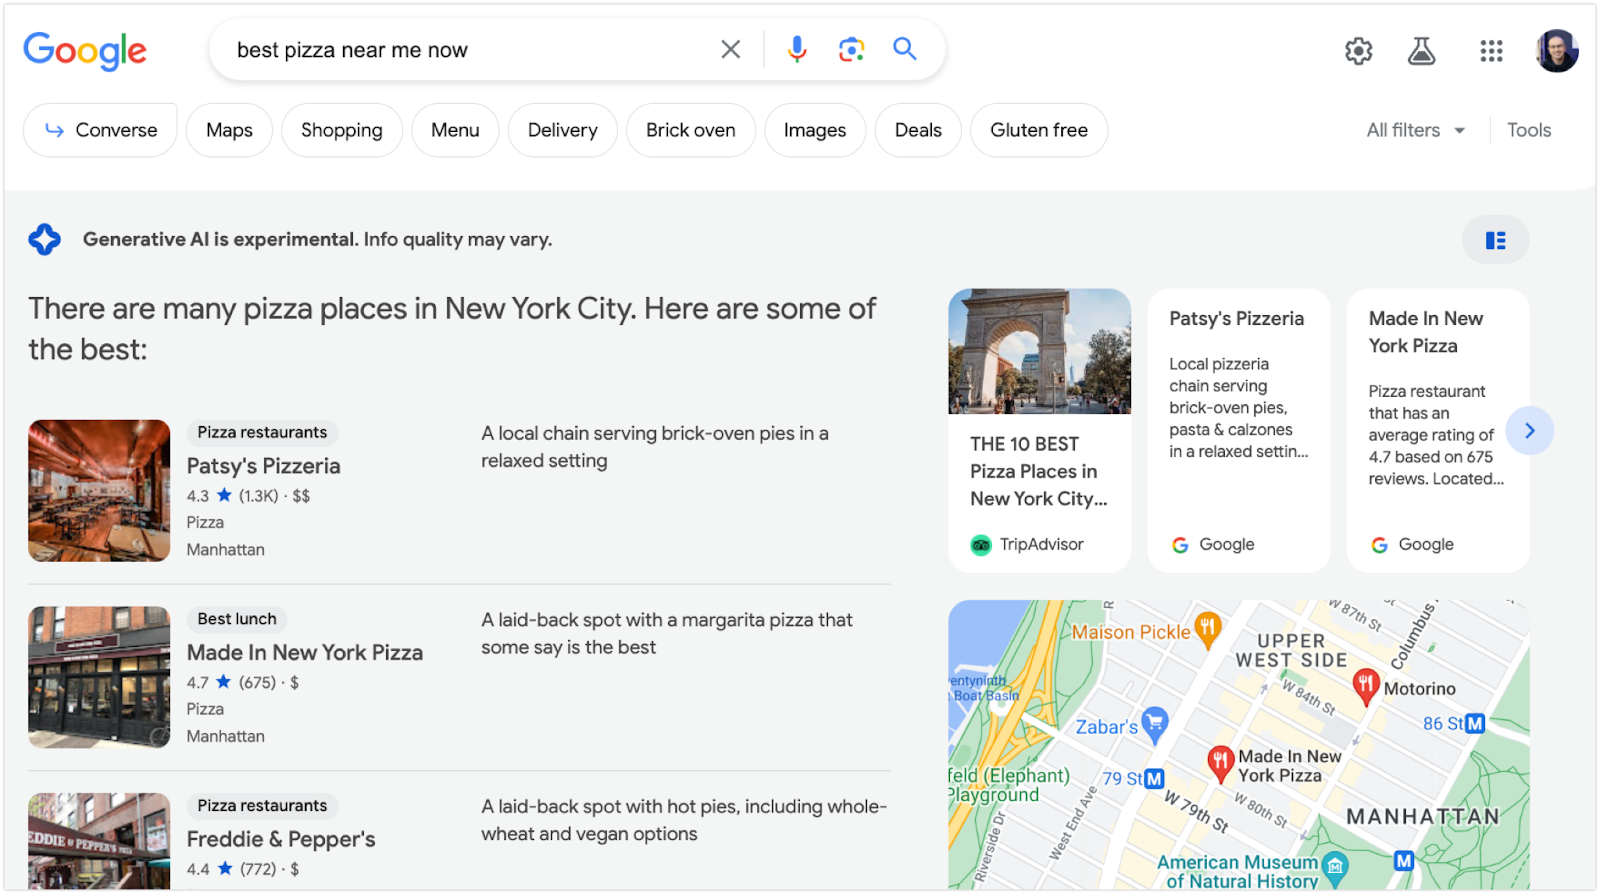The width and height of the screenshot is (1600, 894).
Task: Click Made In New York Pizza storefront thumbnail
Action: (x=99, y=677)
